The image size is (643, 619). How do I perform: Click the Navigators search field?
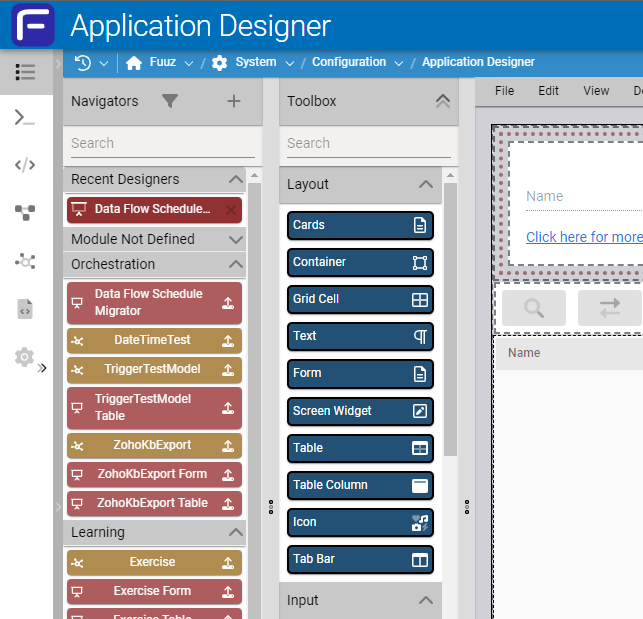160,143
